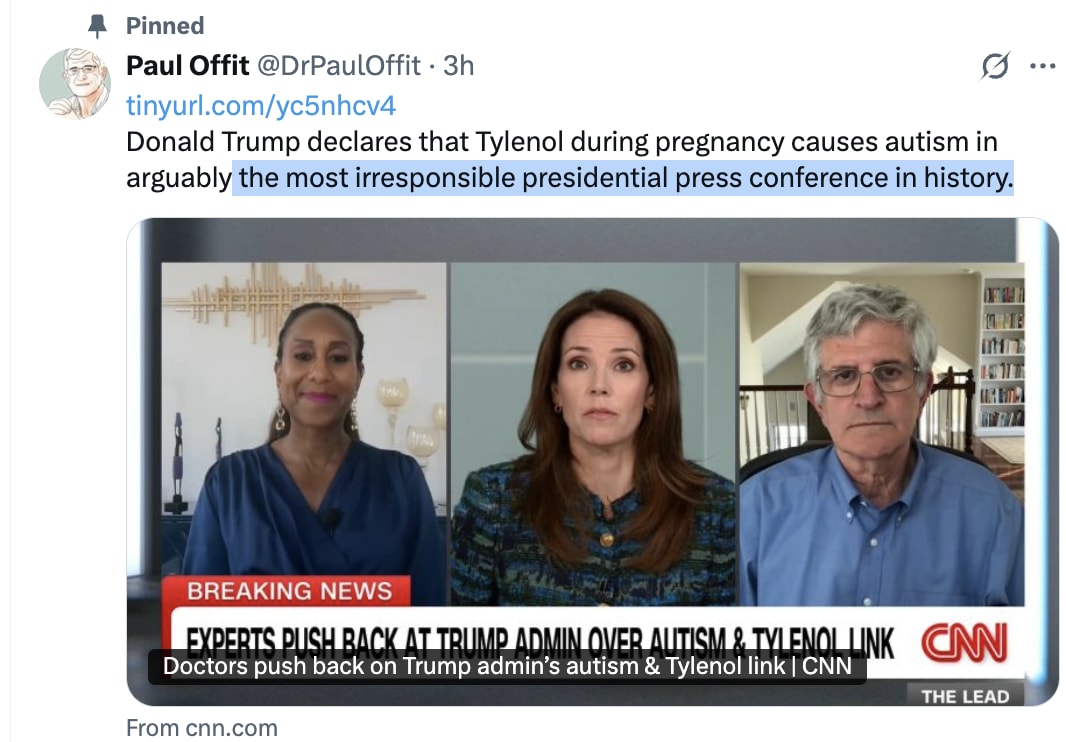Image resolution: width=1066 pixels, height=742 pixels.
Task: Click the From cnn.com source text
Action: point(202,728)
